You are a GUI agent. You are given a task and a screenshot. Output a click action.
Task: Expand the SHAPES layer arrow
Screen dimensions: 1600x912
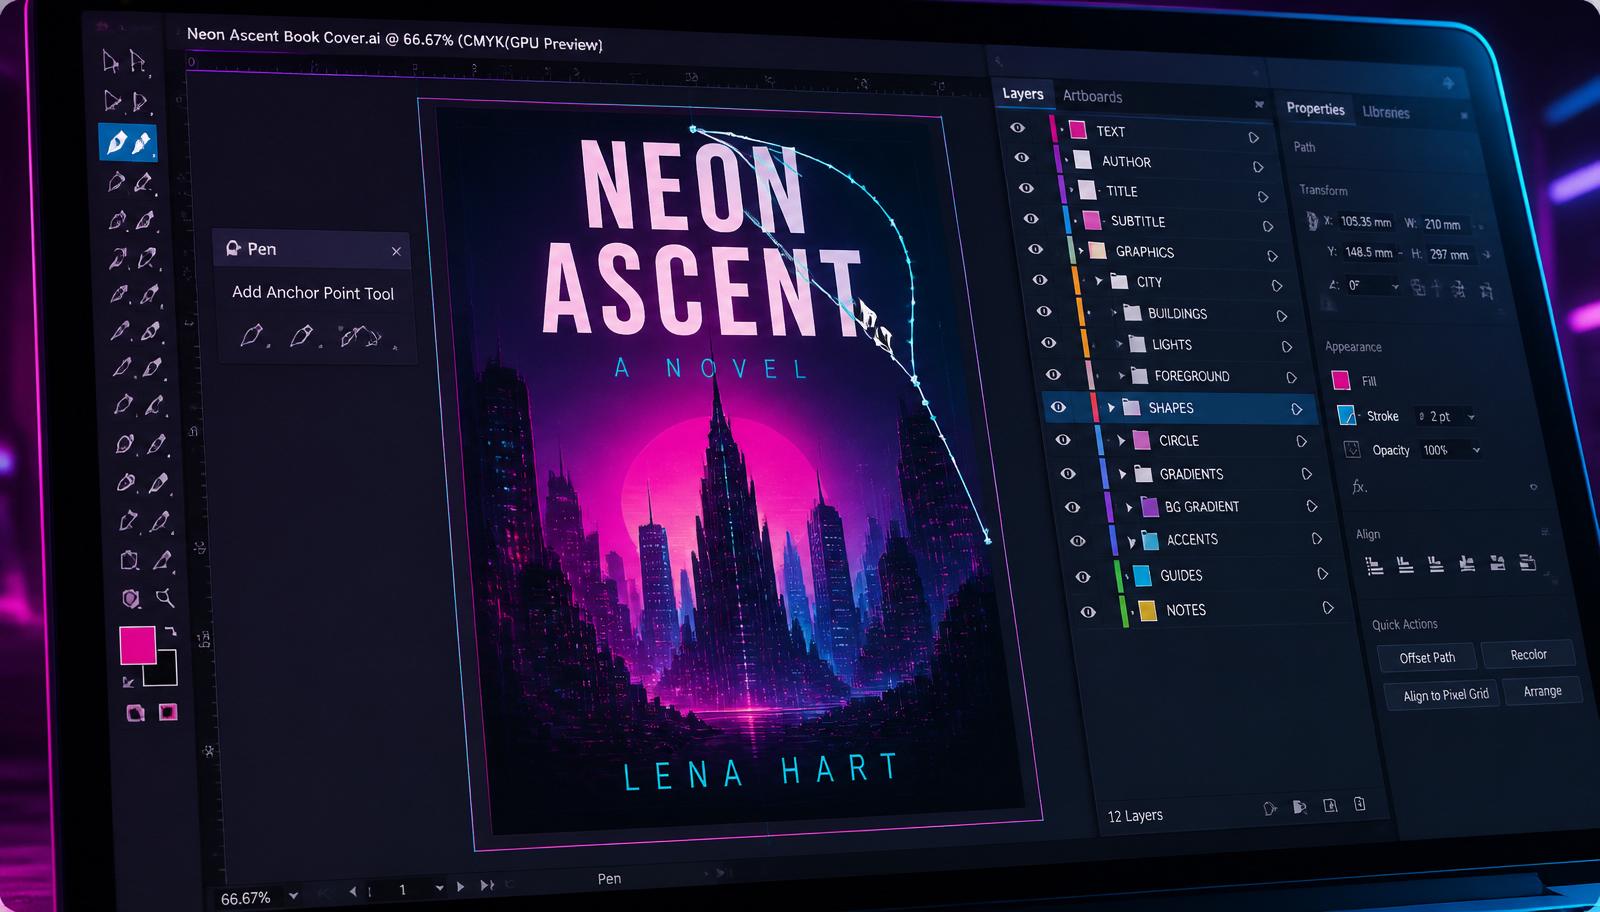1111,408
